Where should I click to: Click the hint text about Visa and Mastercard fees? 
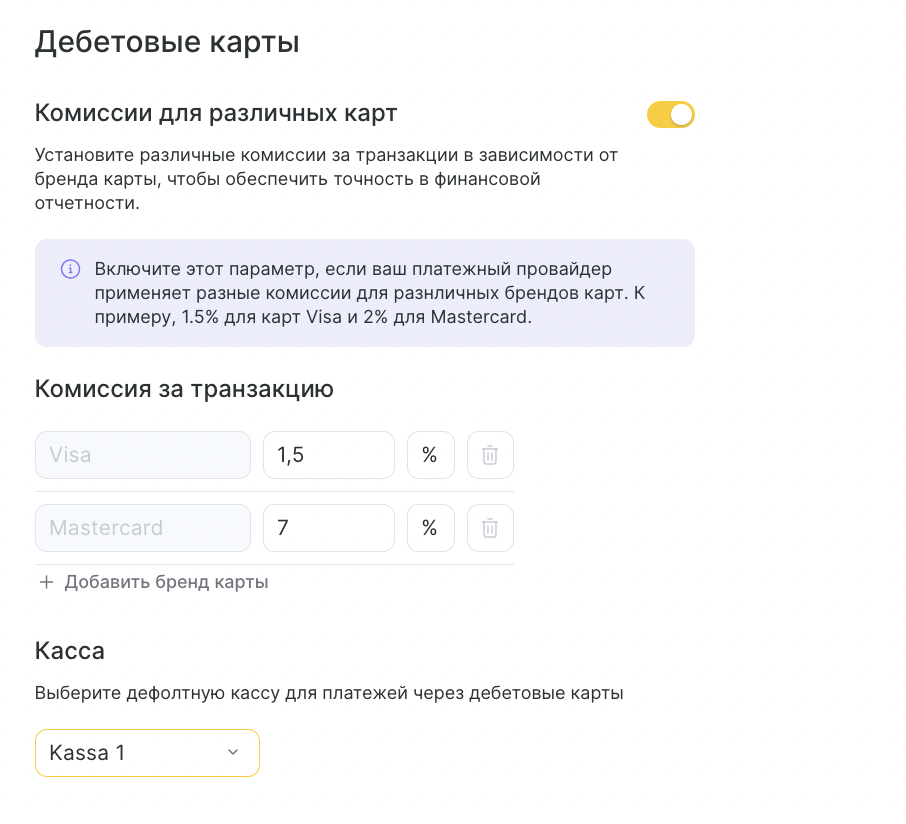(380, 293)
